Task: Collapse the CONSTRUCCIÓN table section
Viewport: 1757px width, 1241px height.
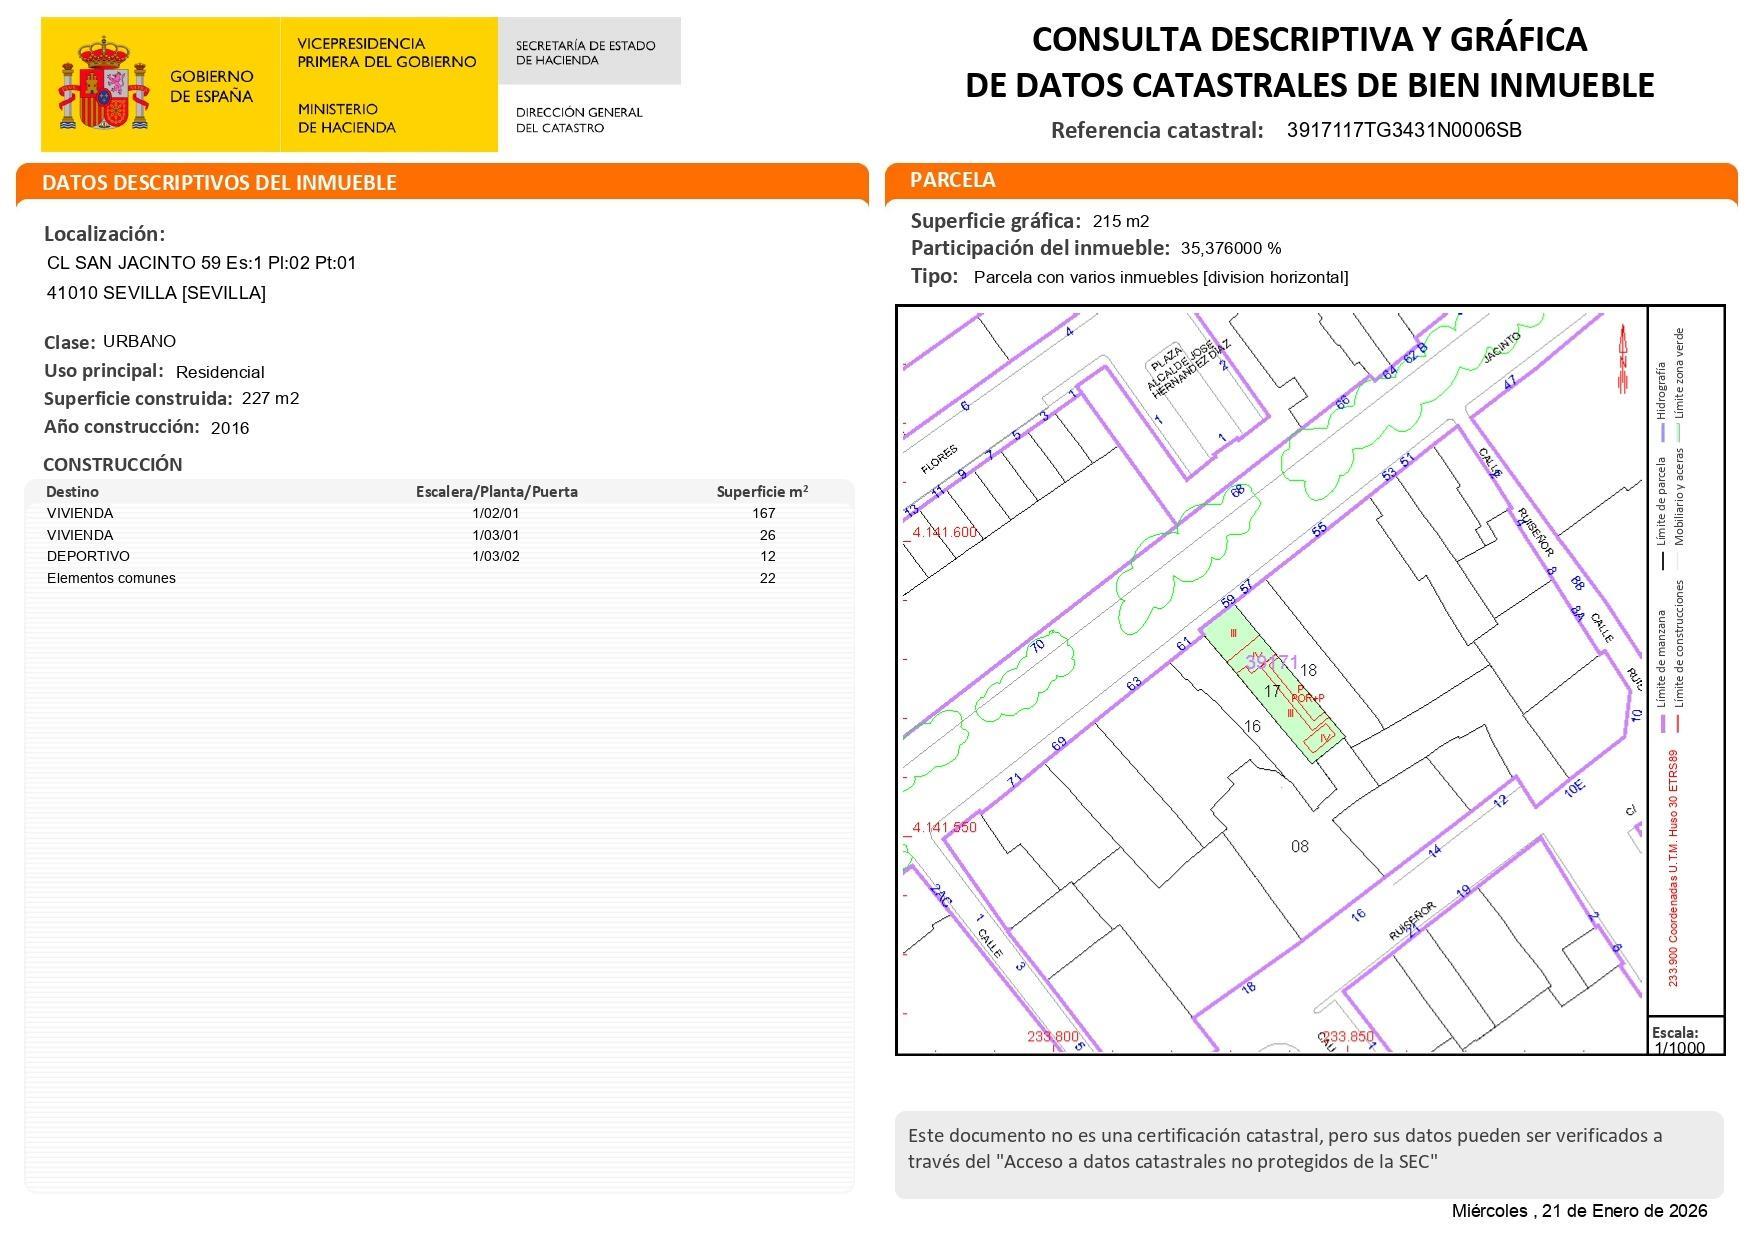Action: pyautogui.click(x=112, y=464)
